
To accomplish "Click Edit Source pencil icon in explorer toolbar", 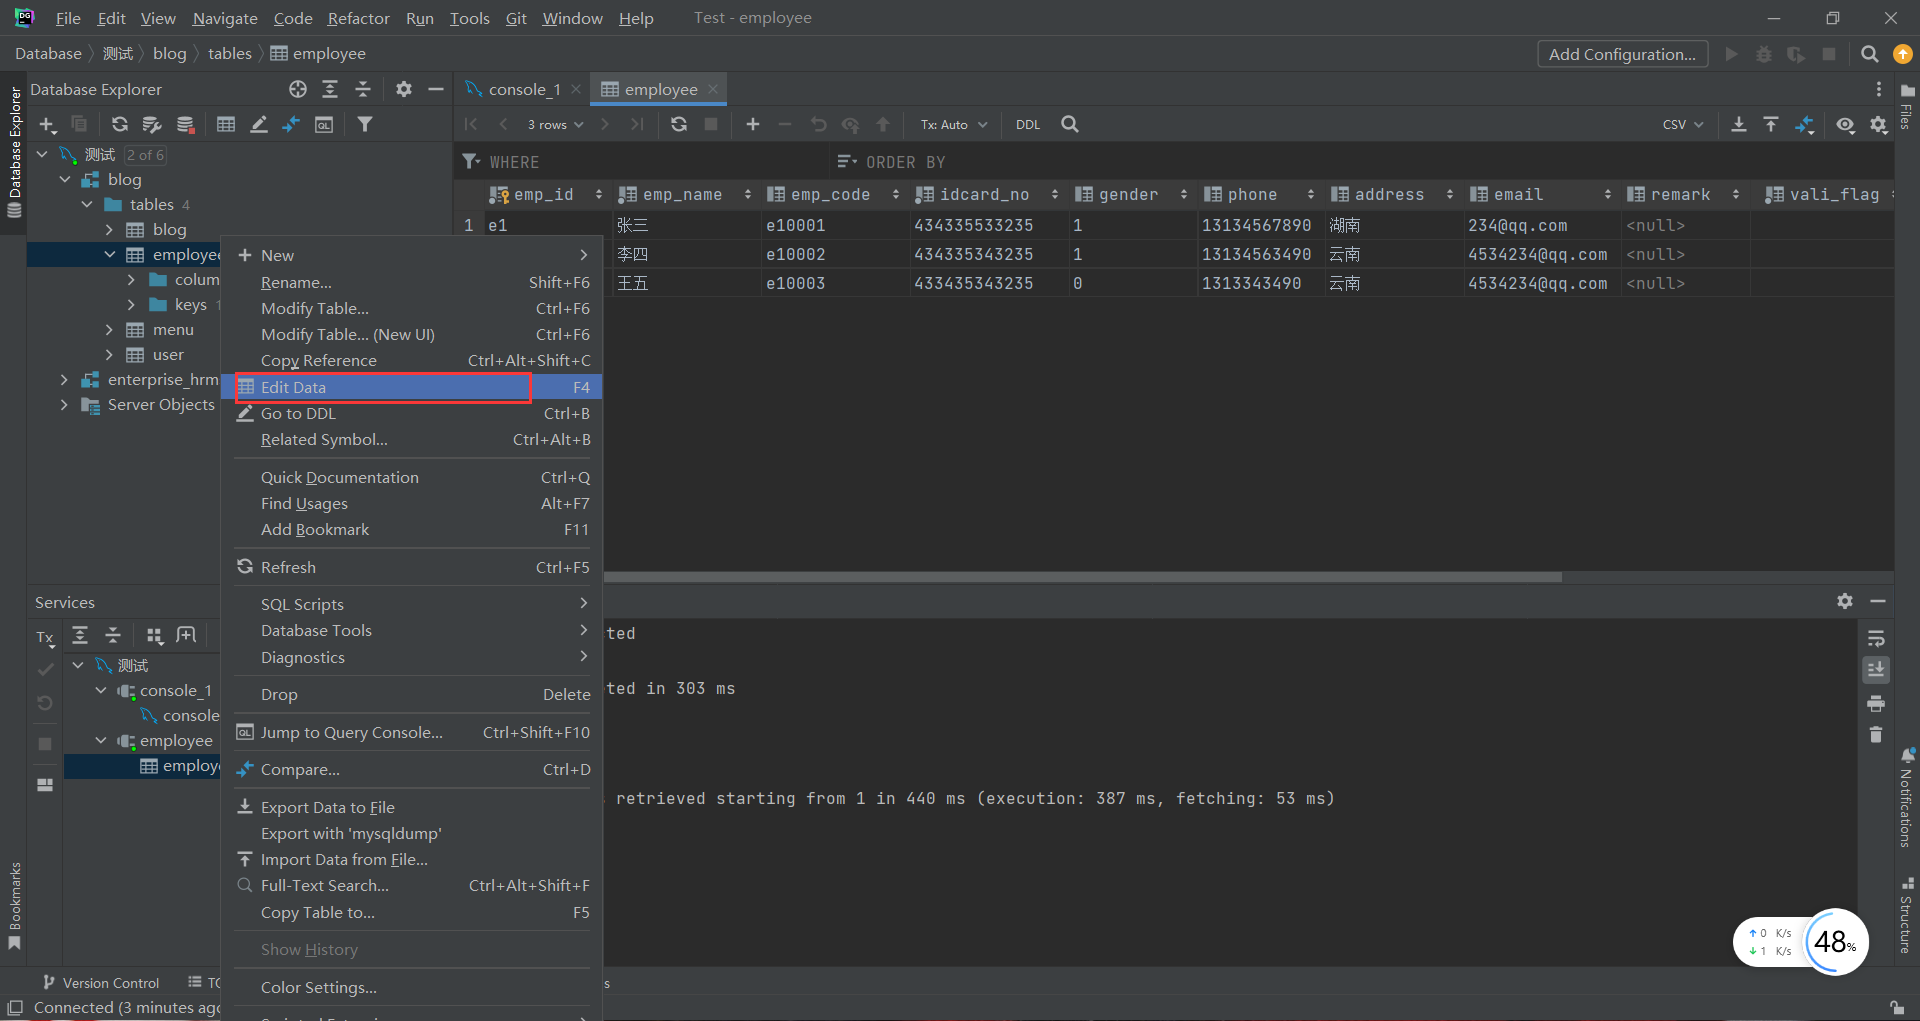I will (259, 124).
